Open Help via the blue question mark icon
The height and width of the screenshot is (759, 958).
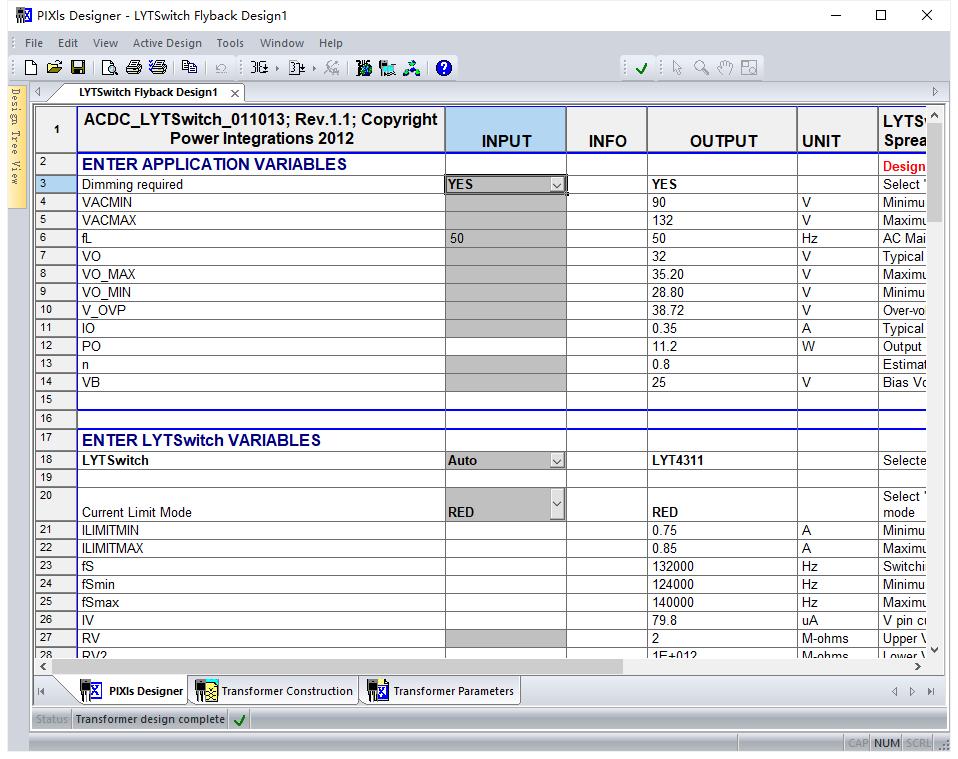pyautogui.click(x=444, y=68)
